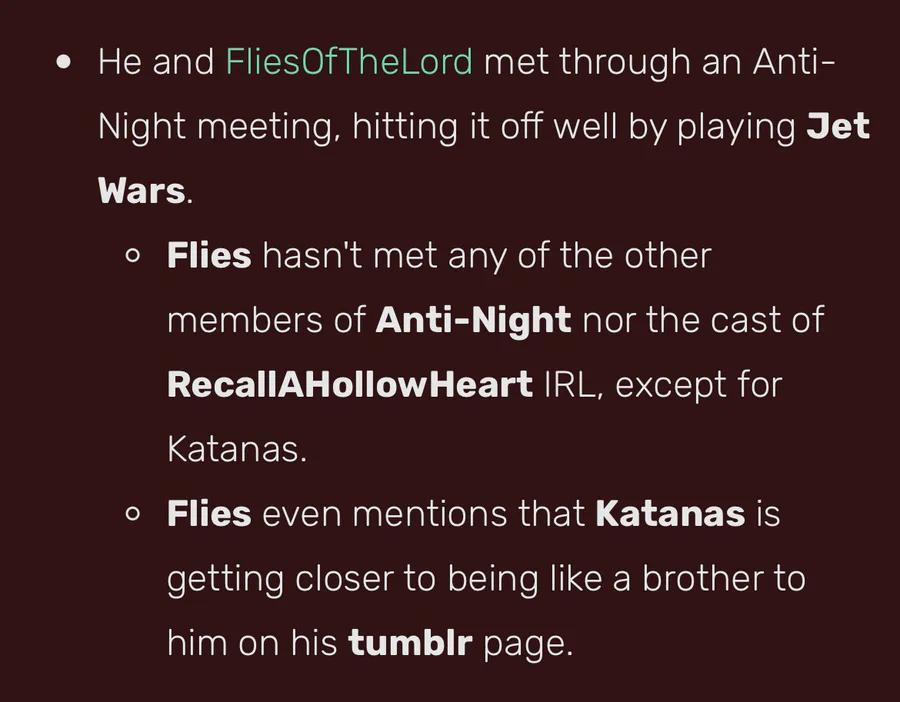Click bold "Flies" before "hasn't met"
The height and width of the screenshot is (702, 900).
pos(209,256)
